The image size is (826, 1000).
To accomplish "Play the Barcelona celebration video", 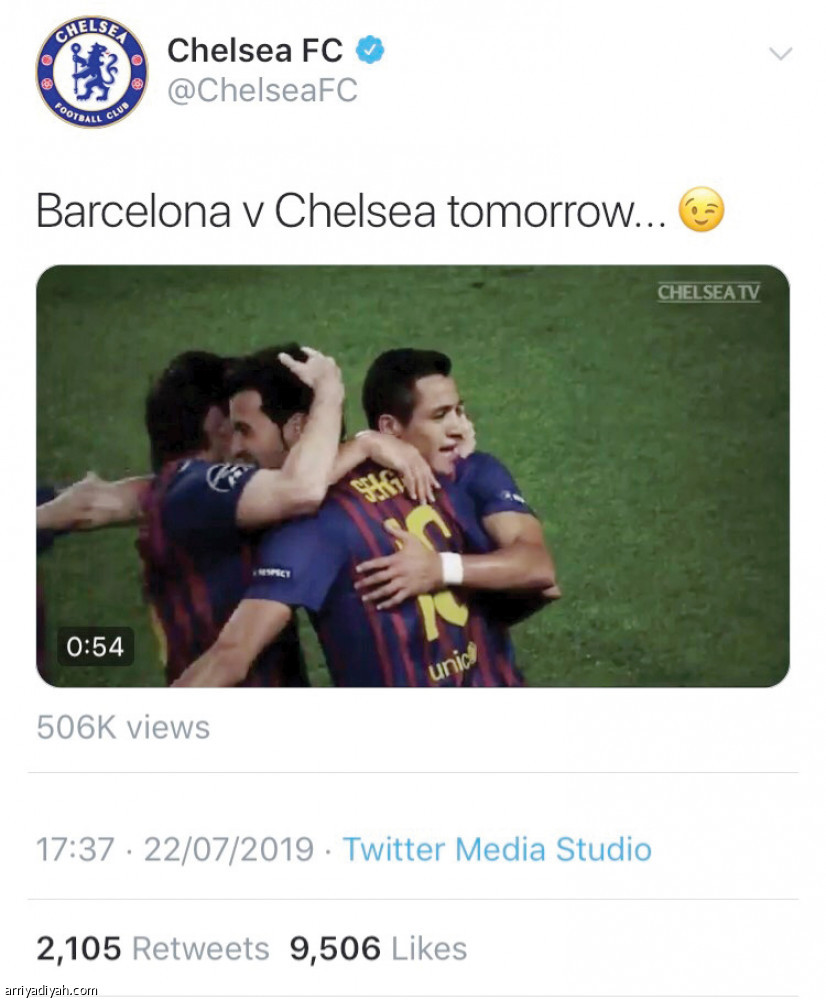I will [x=413, y=476].
